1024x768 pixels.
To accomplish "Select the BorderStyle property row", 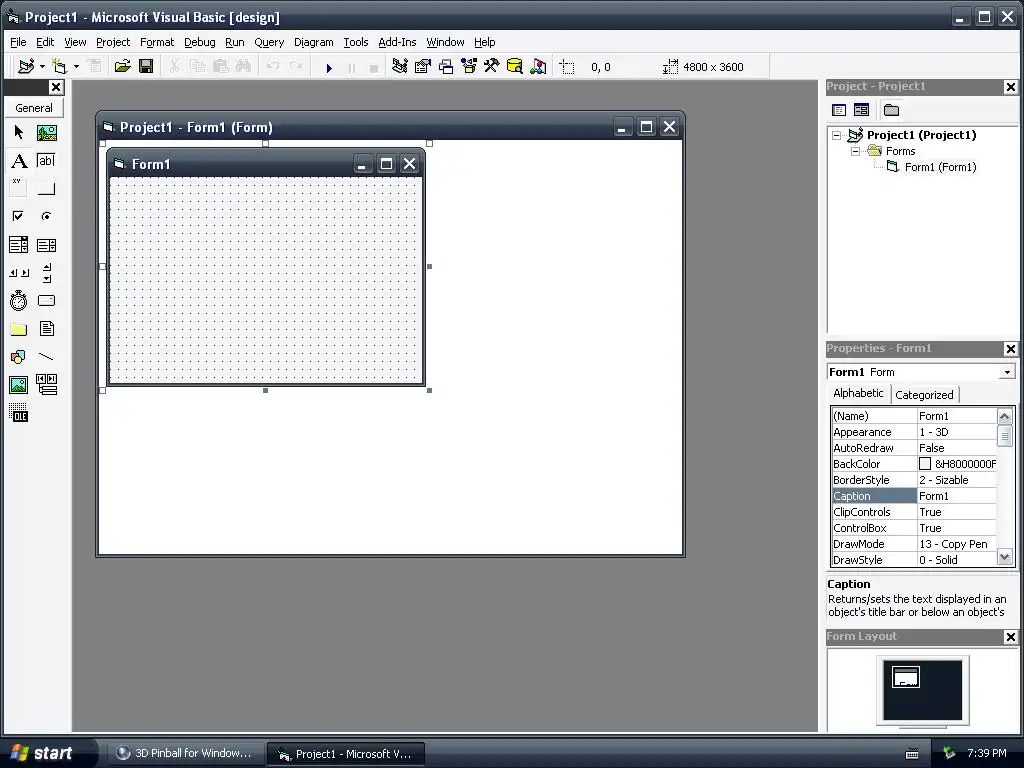I will pyautogui.click(x=914, y=480).
